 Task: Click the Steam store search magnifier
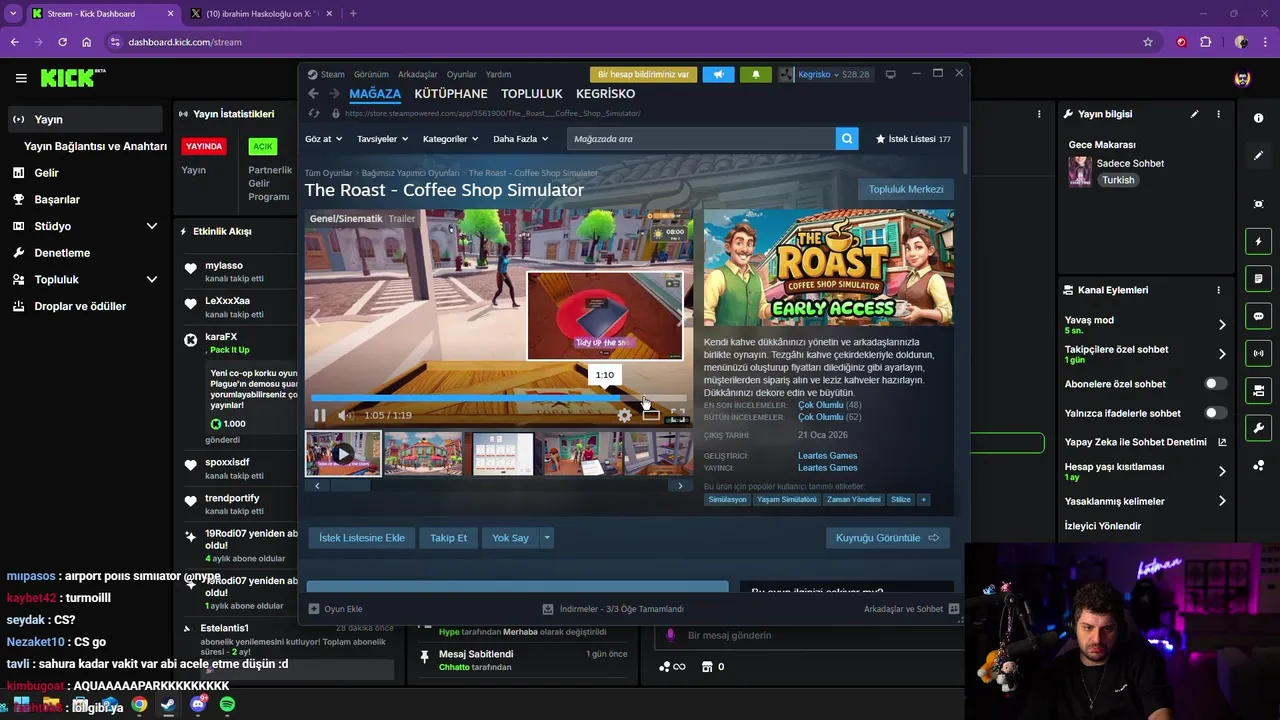coord(847,139)
